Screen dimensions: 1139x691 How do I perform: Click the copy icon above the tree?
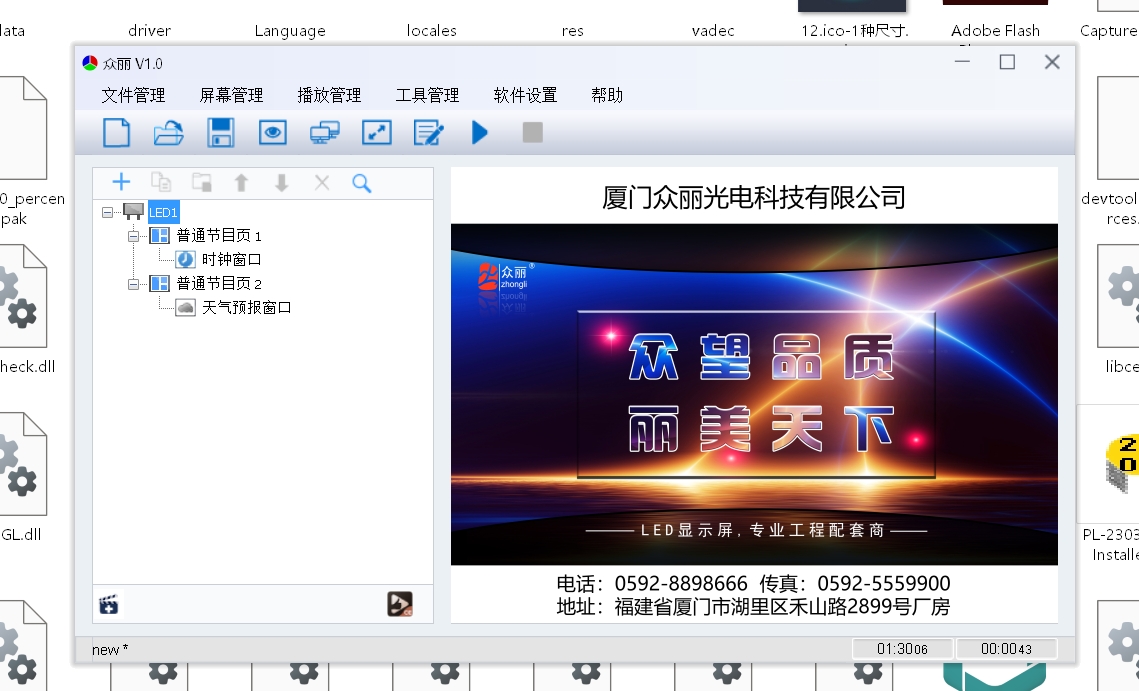(161, 182)
